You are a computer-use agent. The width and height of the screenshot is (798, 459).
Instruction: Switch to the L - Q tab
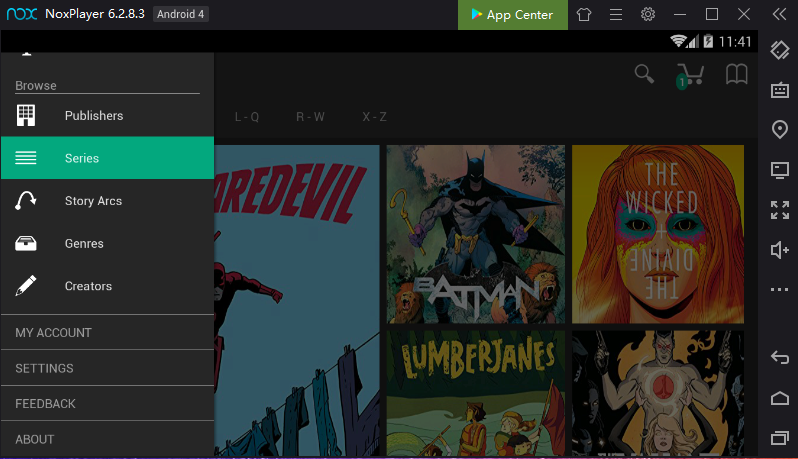247,117
